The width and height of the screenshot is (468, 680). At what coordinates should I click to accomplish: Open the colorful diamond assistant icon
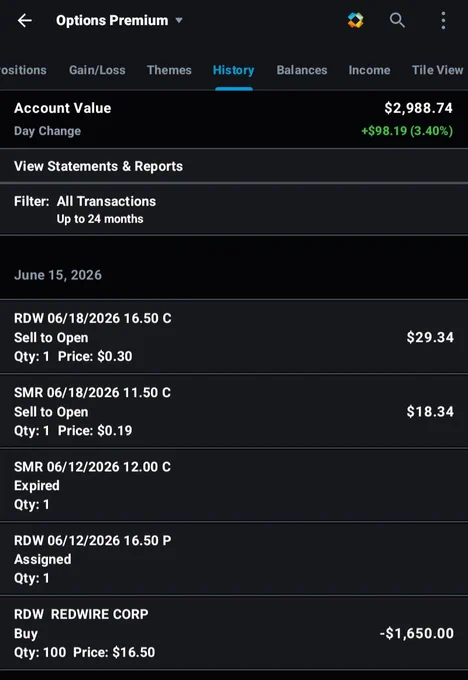point(355,20)
